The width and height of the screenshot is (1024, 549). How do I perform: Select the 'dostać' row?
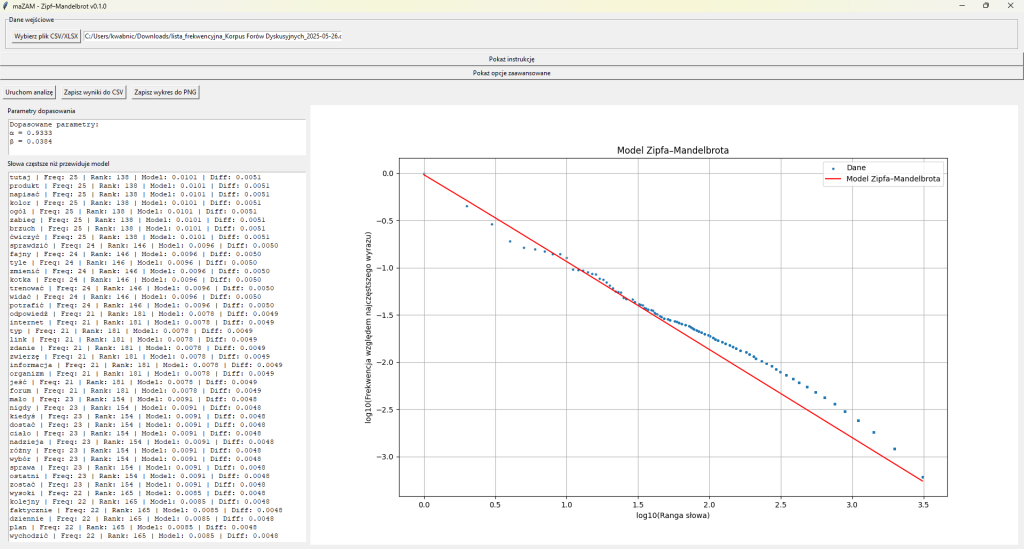pyautogui.click(x=137, y=424)
